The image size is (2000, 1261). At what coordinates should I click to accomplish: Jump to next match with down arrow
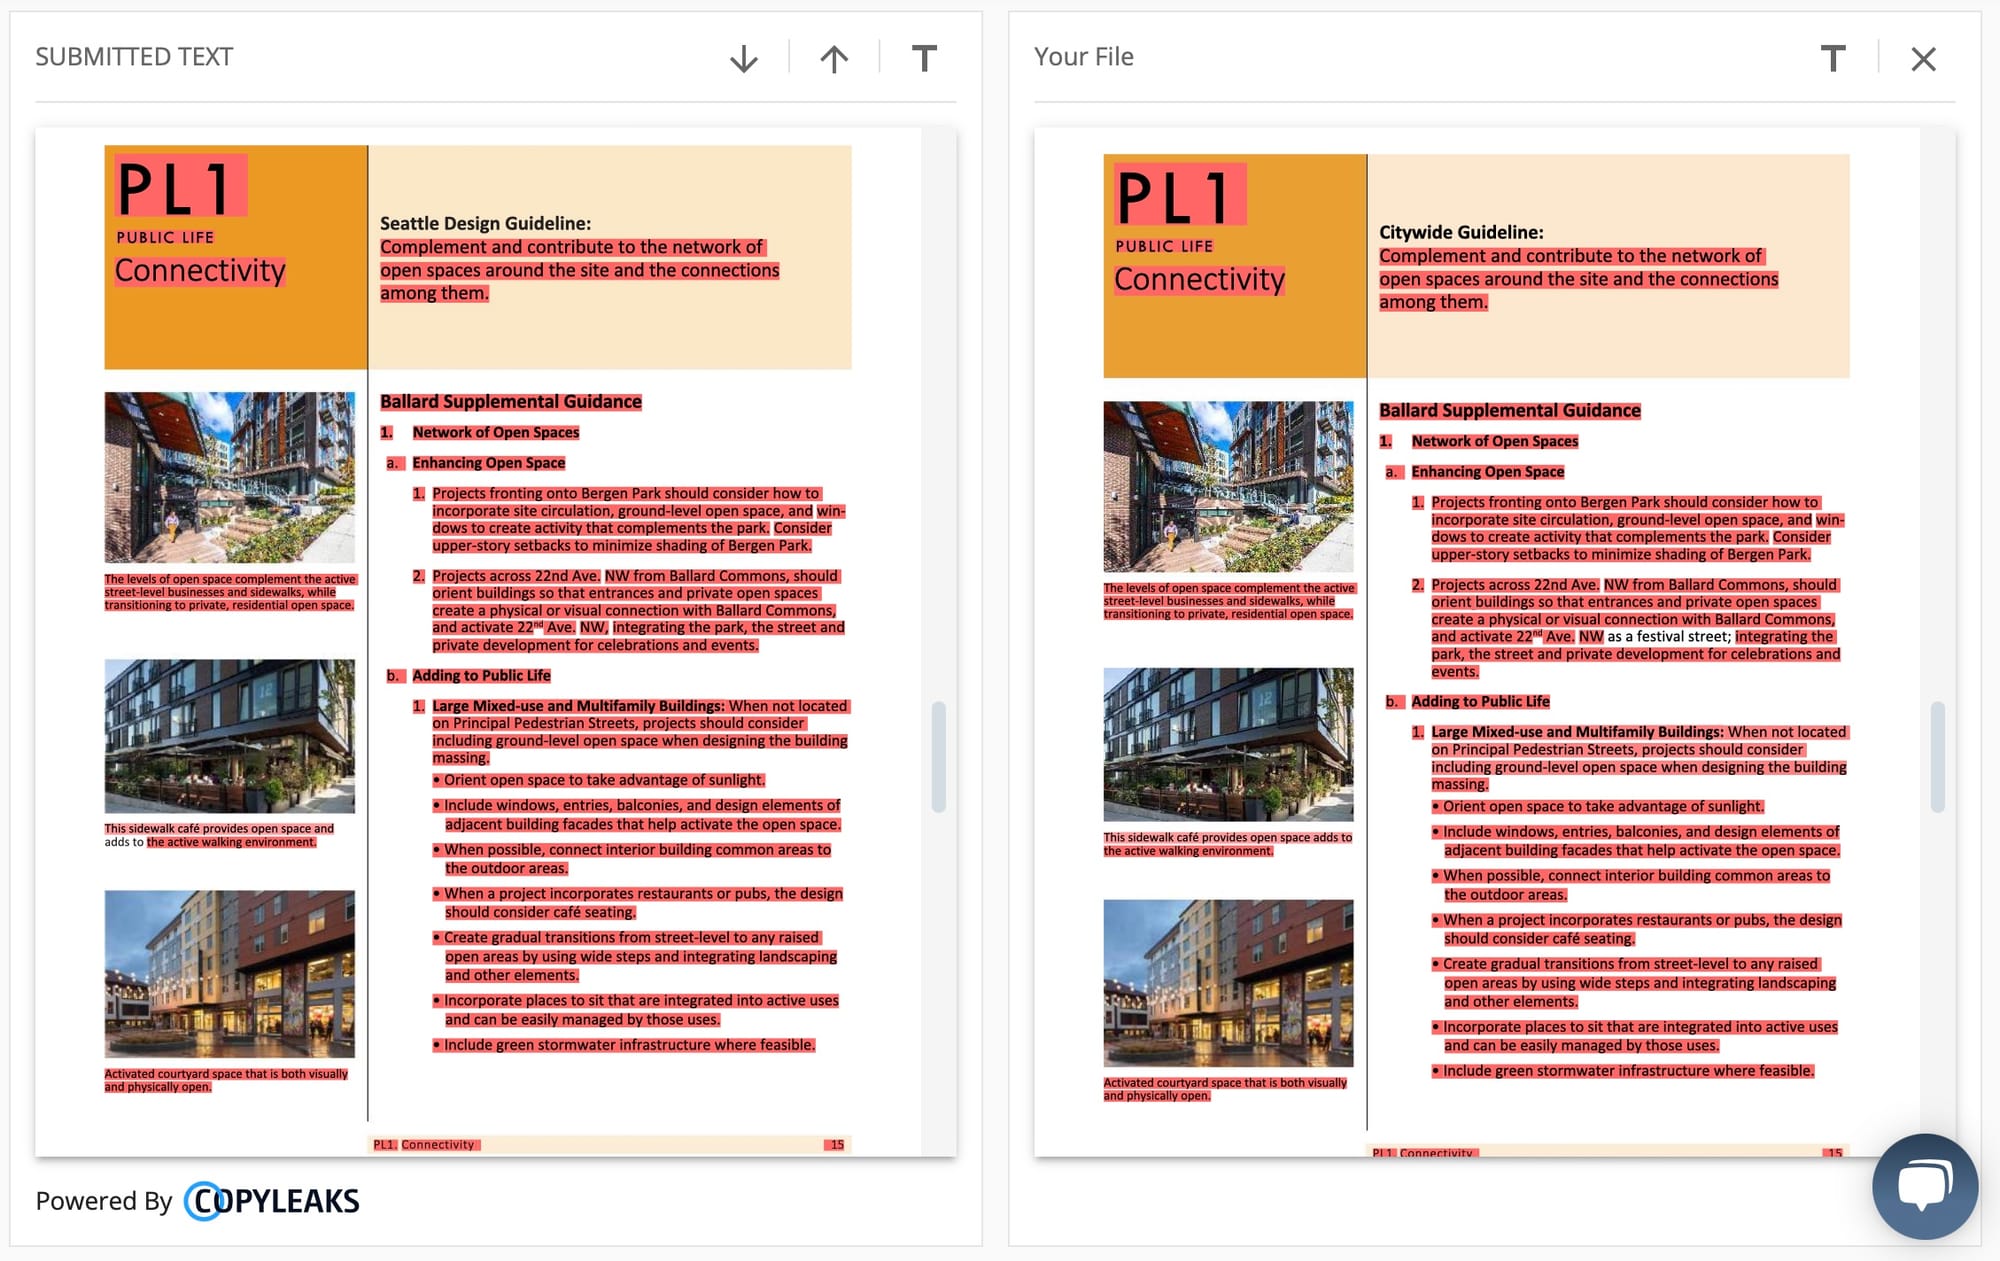click(x=743, y=59)
